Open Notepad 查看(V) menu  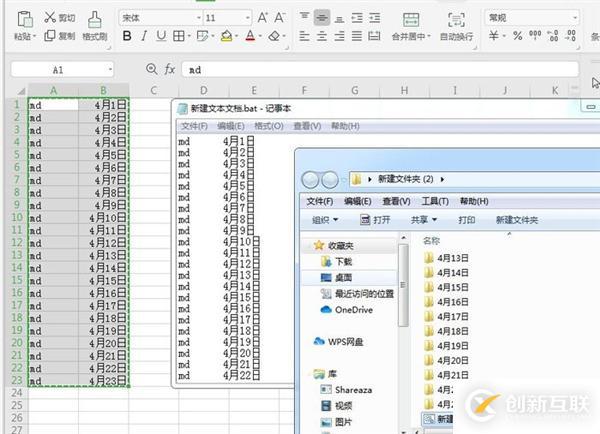pos(307,126)
